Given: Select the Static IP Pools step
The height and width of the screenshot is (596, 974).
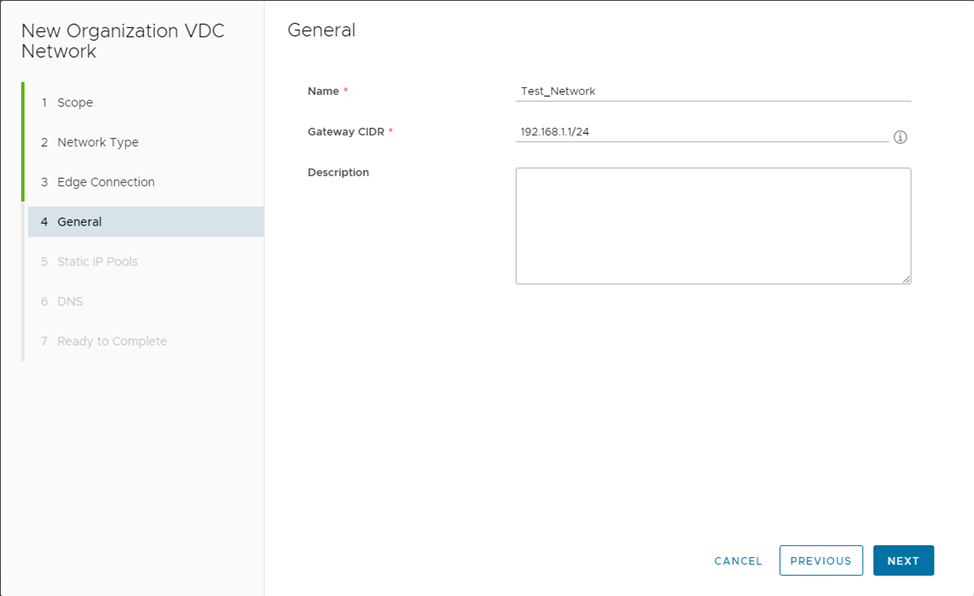Looking at the screenshot, I should [x=97, y=262].
